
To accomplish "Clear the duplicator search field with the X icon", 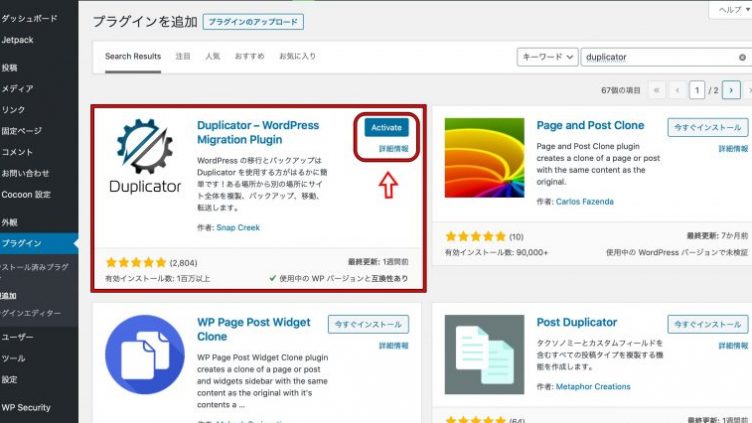I will coord(742,57).
